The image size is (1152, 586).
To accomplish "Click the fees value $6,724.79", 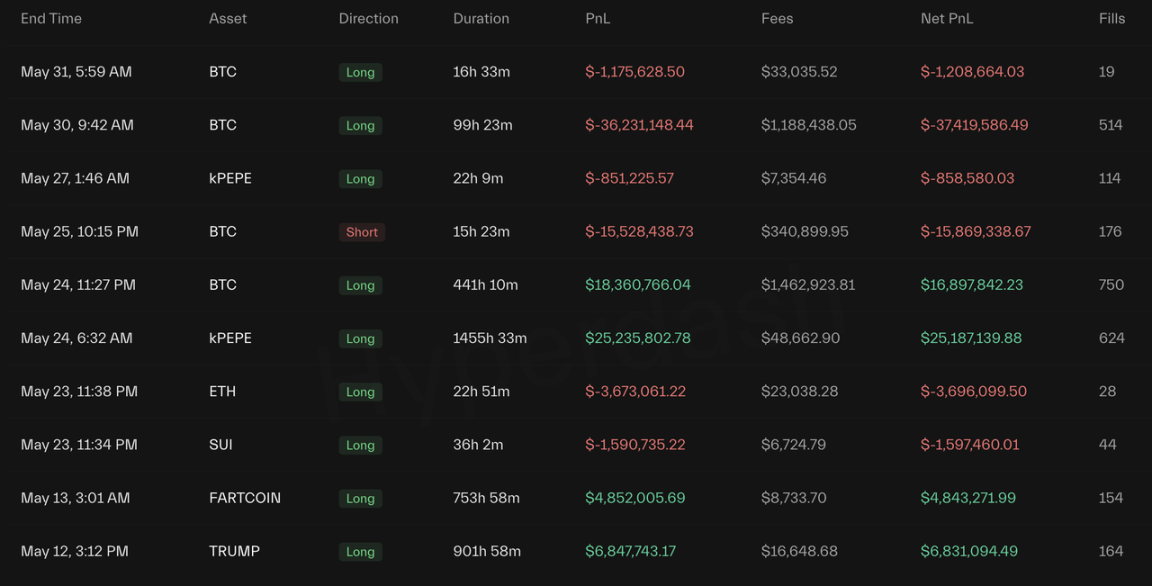I will [x=793, y=445].
